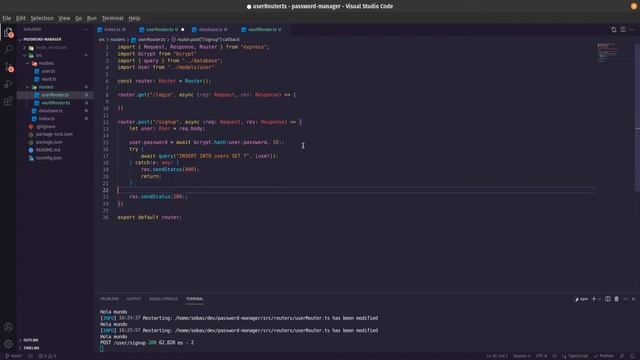640x360 pixels.
Task: Open the Edit menu
Action: coord(21,18)
